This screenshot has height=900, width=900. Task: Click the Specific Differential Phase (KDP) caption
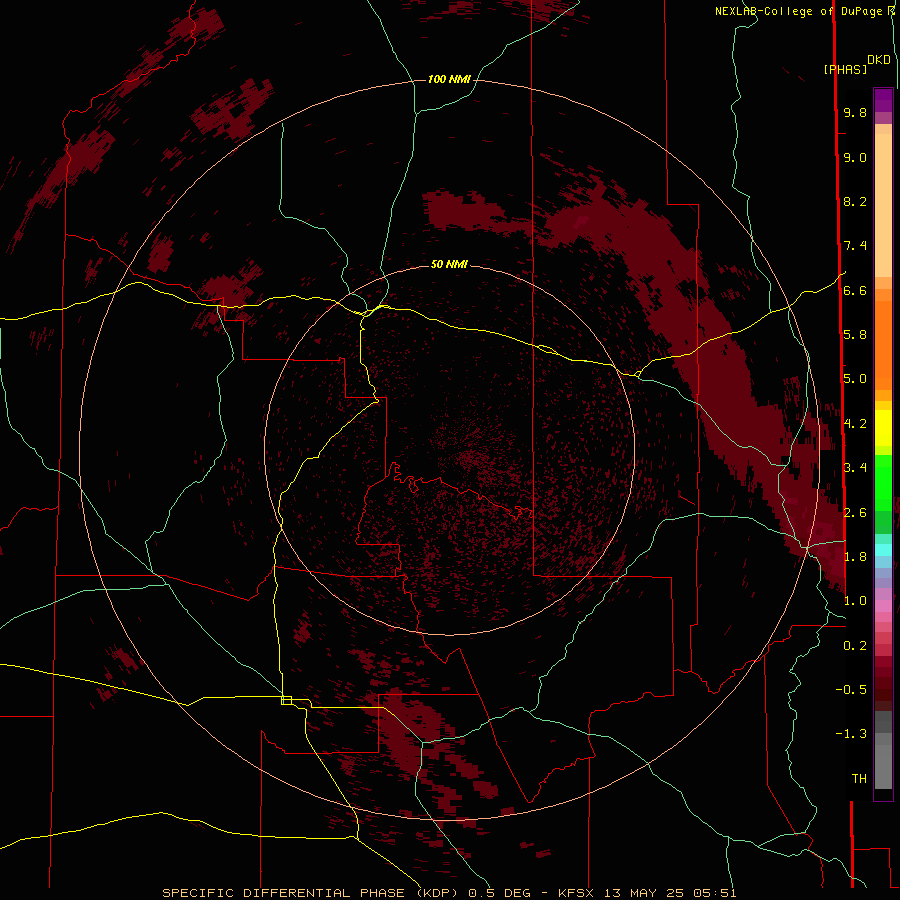click(310, 893)
